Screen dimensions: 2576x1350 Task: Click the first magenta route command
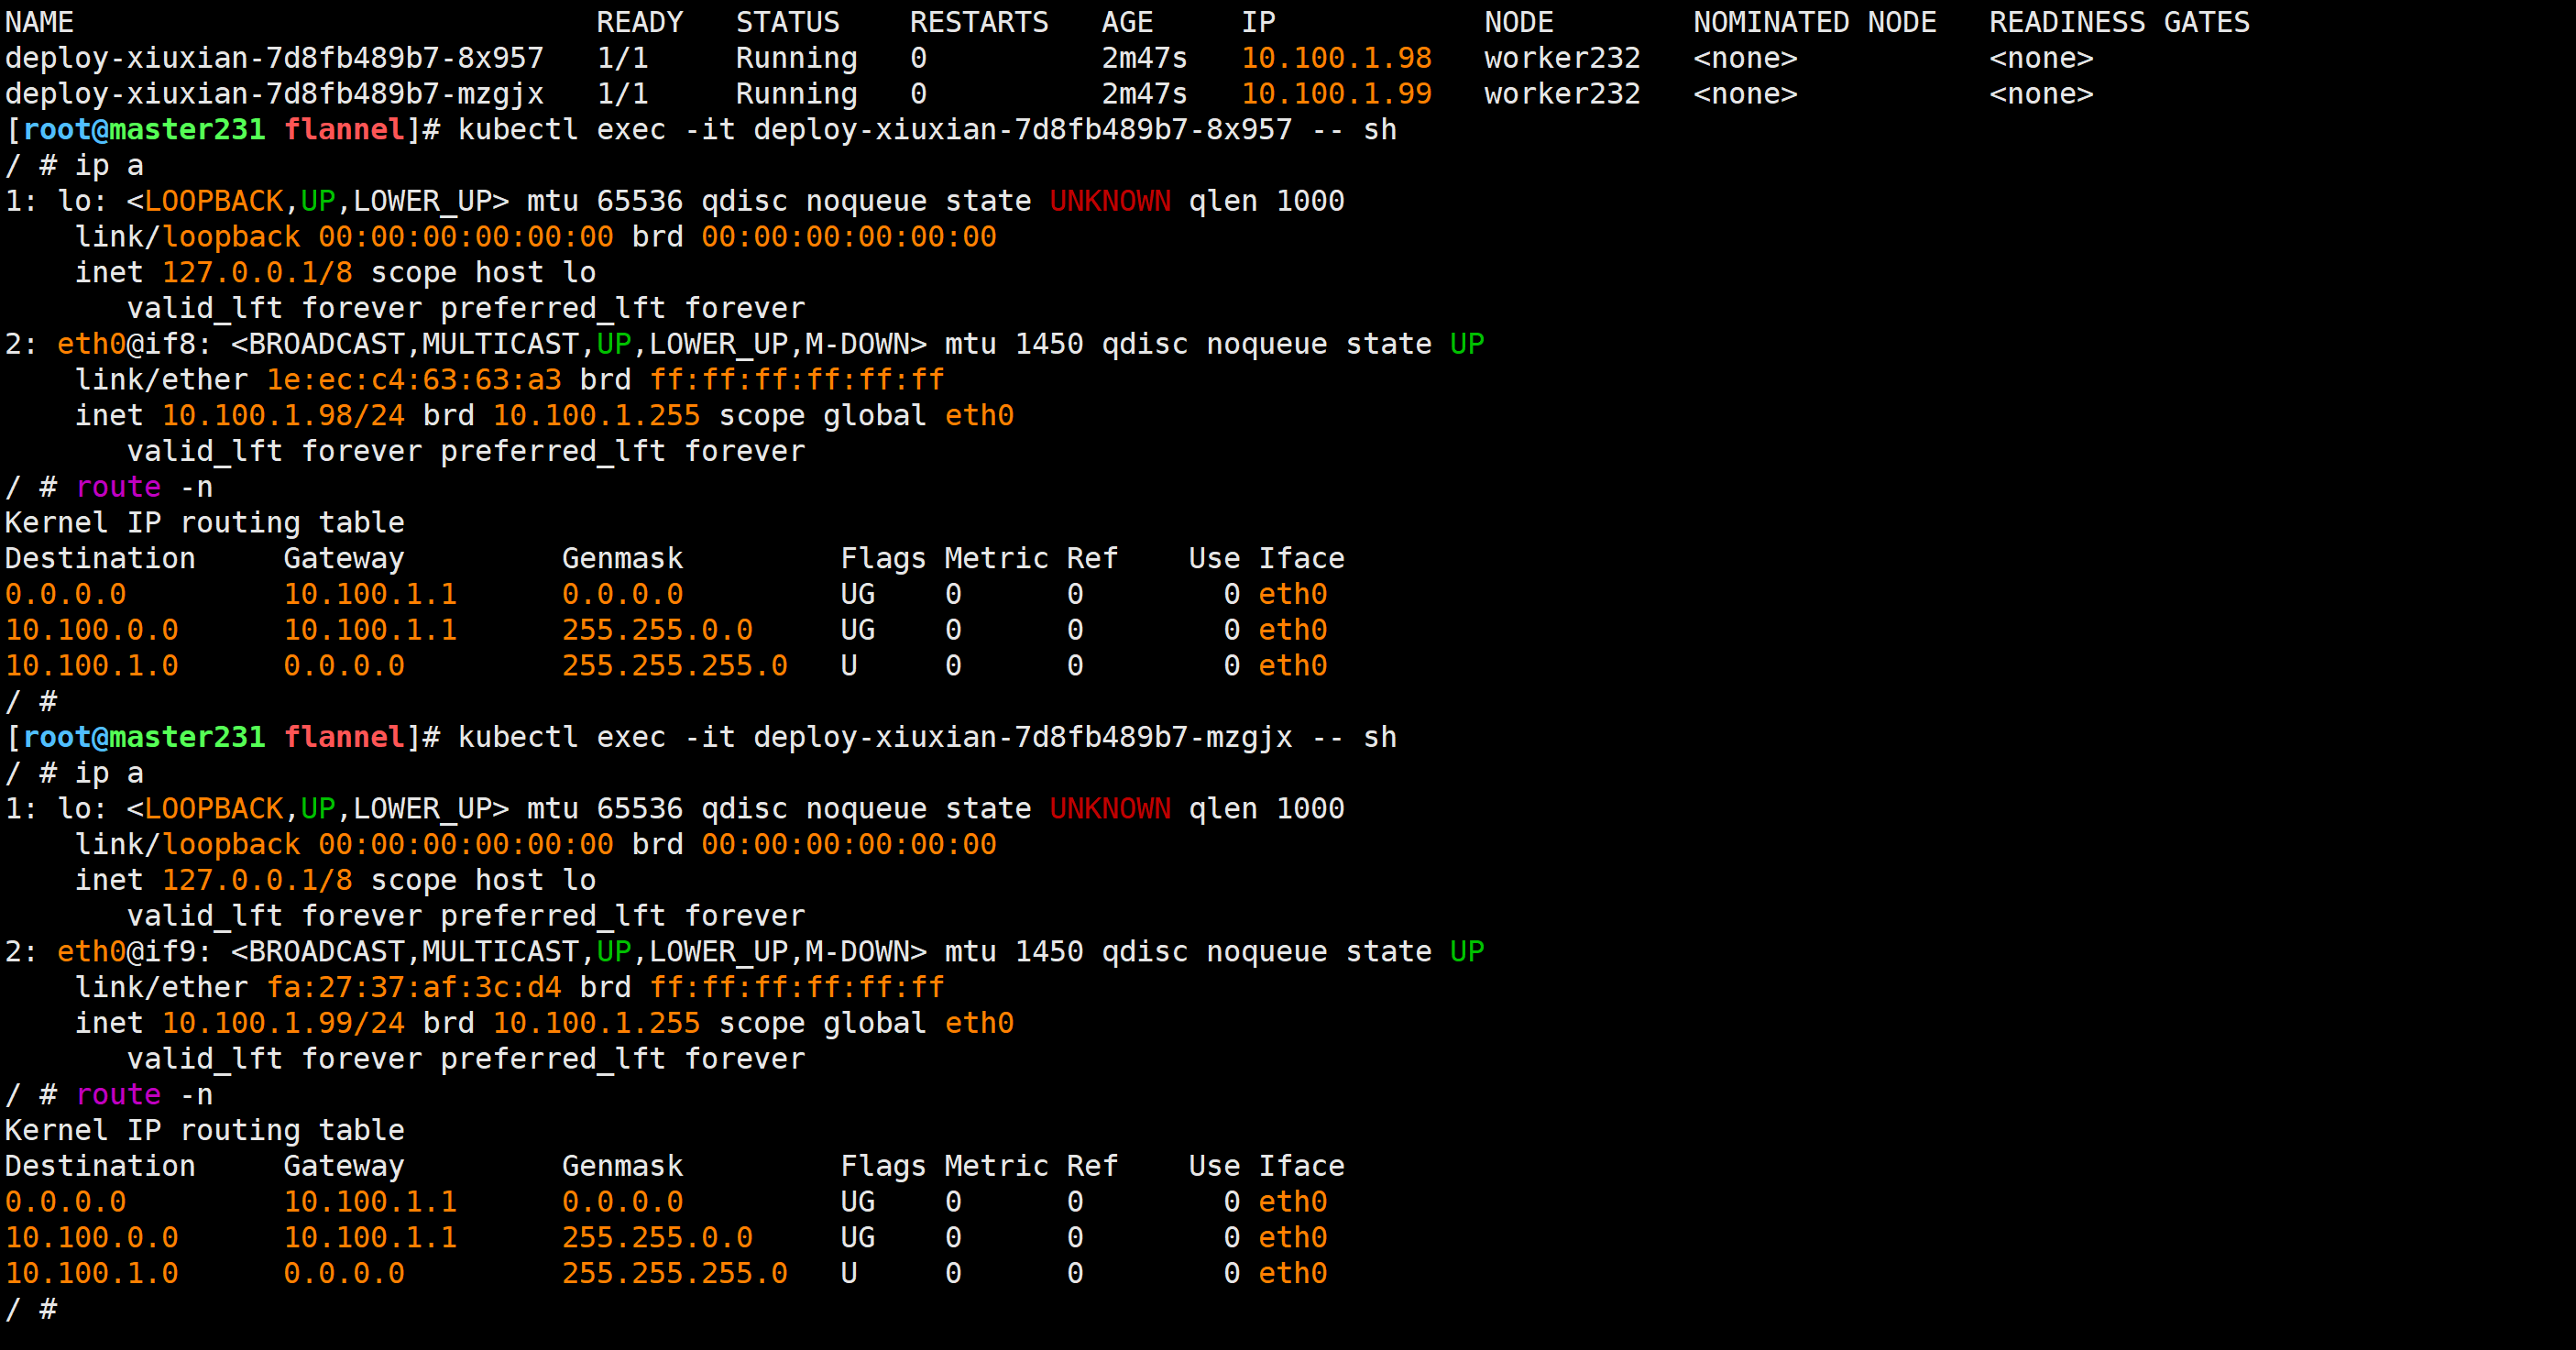(x=118, y=487)
